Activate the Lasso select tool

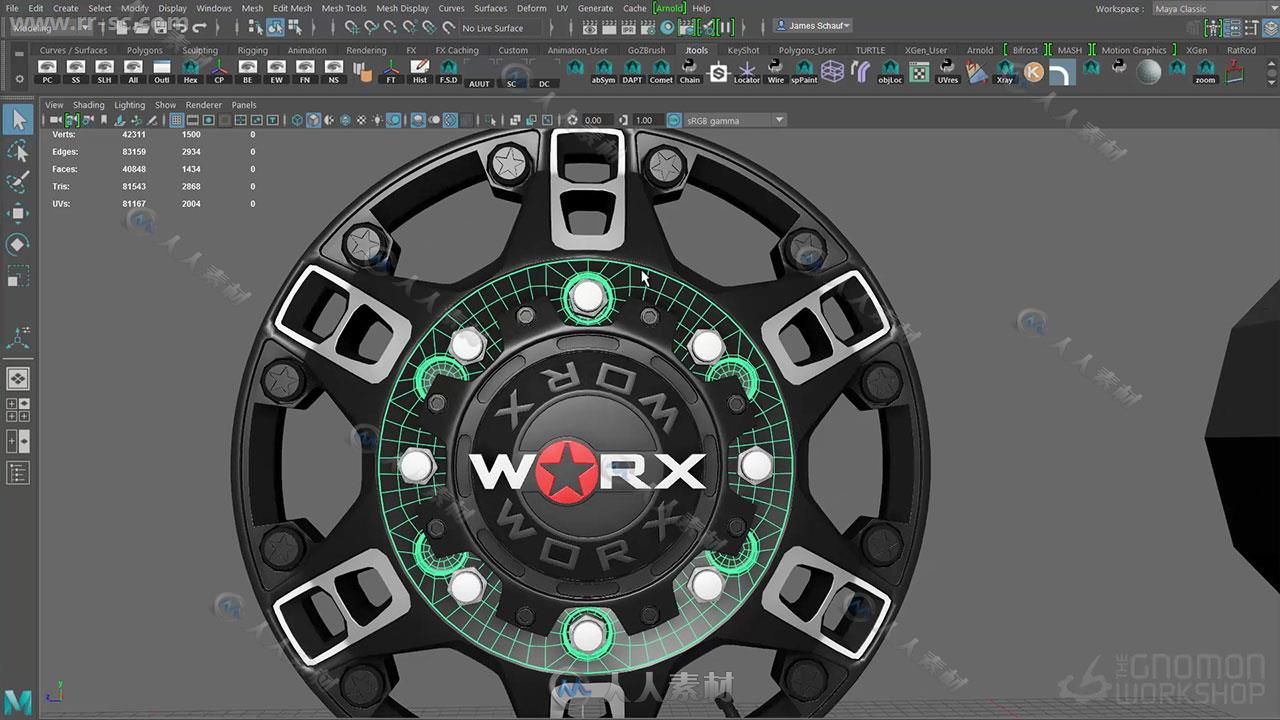18,151
